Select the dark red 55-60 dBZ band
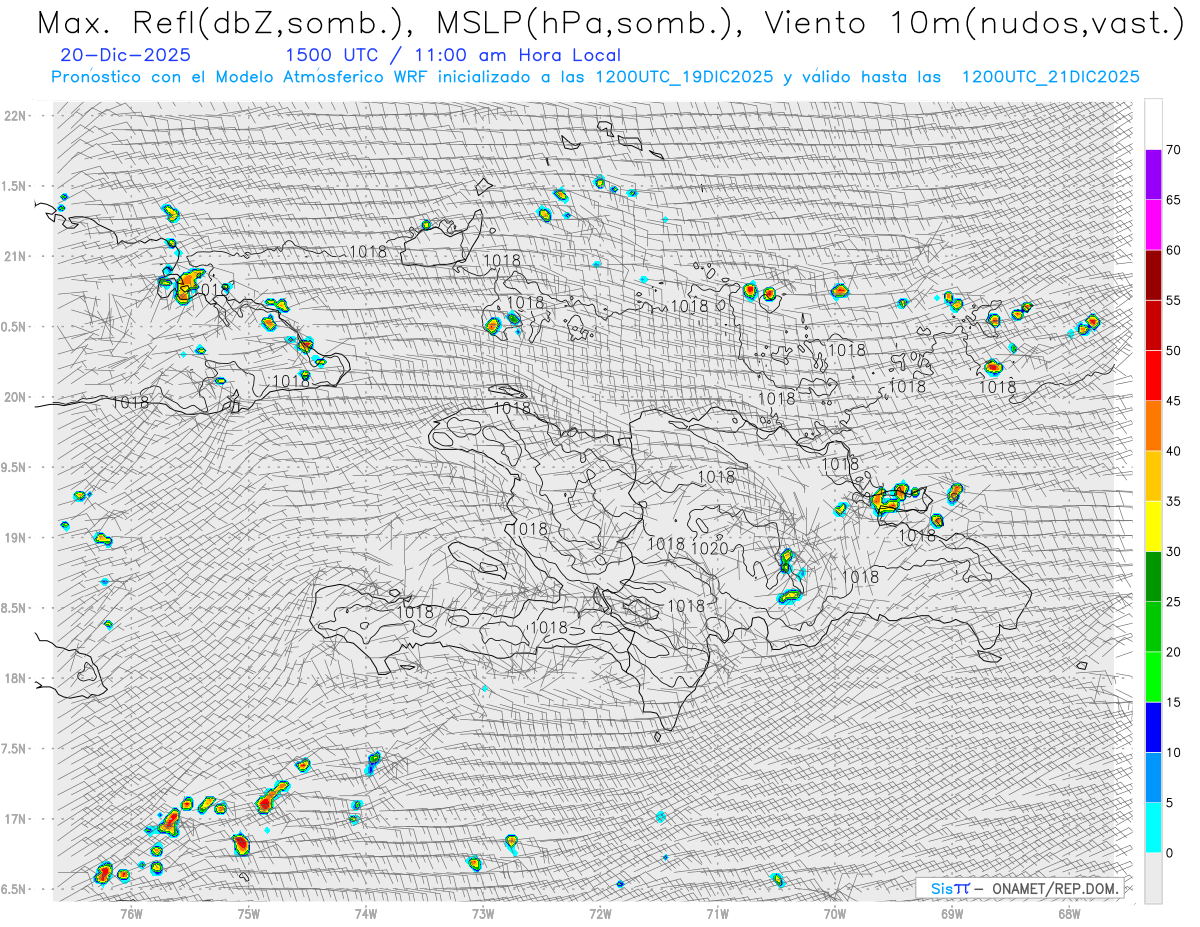Screen dimensions: 1200x927 pyautogui.click(x=1153, y=275)
